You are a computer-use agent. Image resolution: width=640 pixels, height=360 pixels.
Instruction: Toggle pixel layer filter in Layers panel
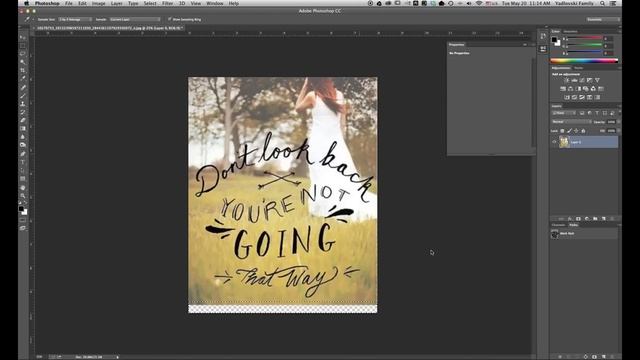(x=582, y=113)
